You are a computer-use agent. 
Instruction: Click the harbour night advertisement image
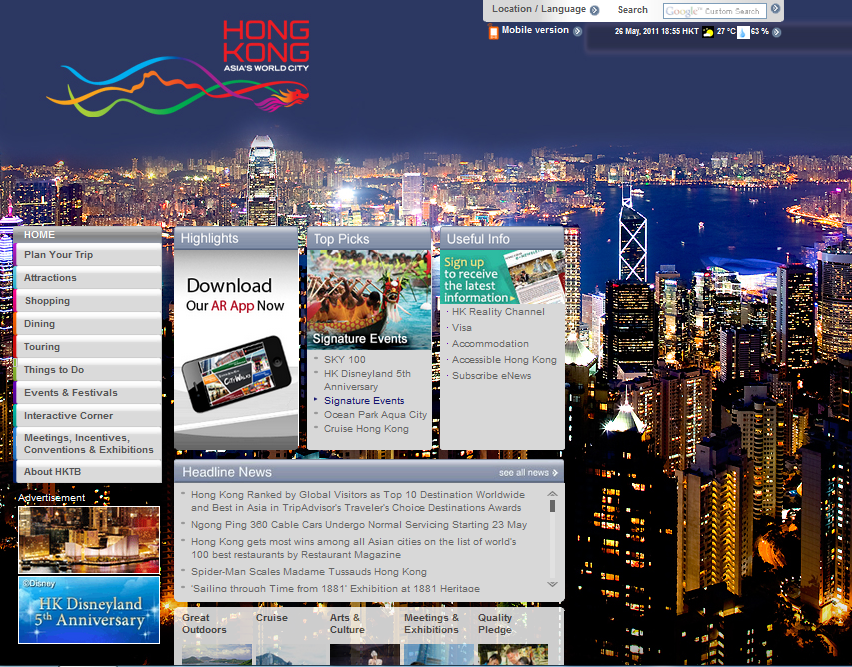click(89, 540)
